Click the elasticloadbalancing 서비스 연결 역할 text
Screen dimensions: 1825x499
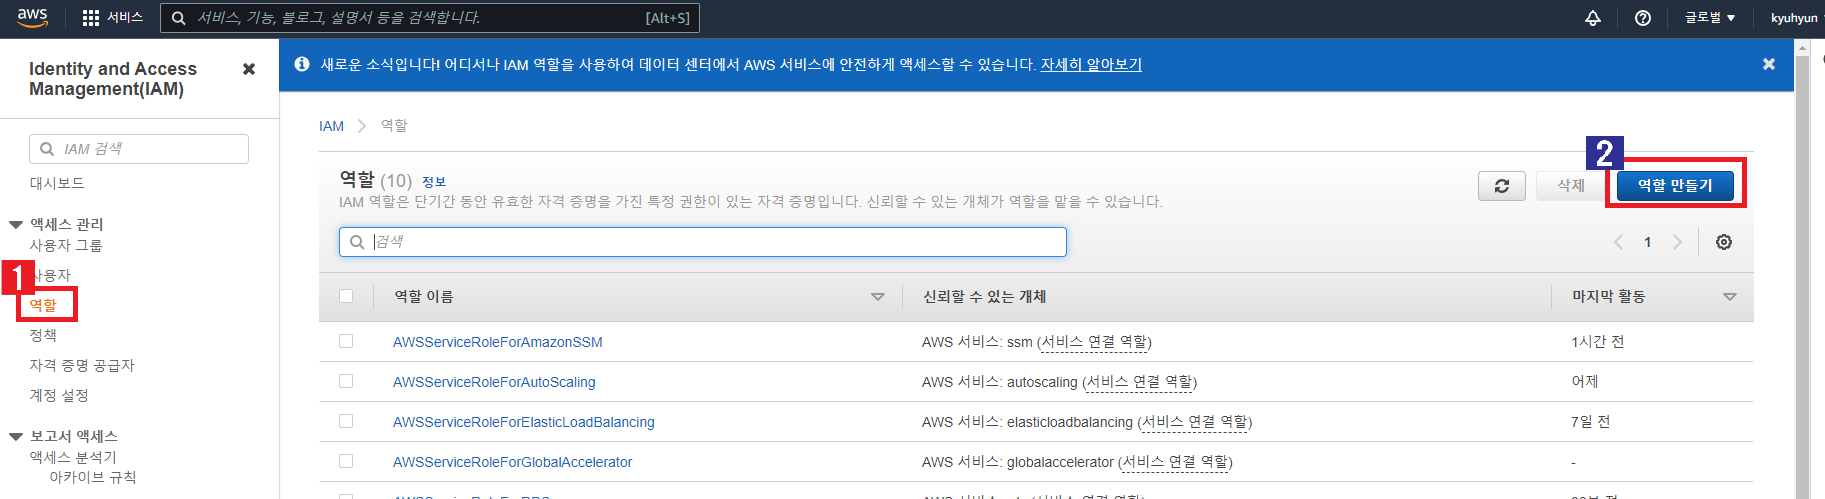1195,422
